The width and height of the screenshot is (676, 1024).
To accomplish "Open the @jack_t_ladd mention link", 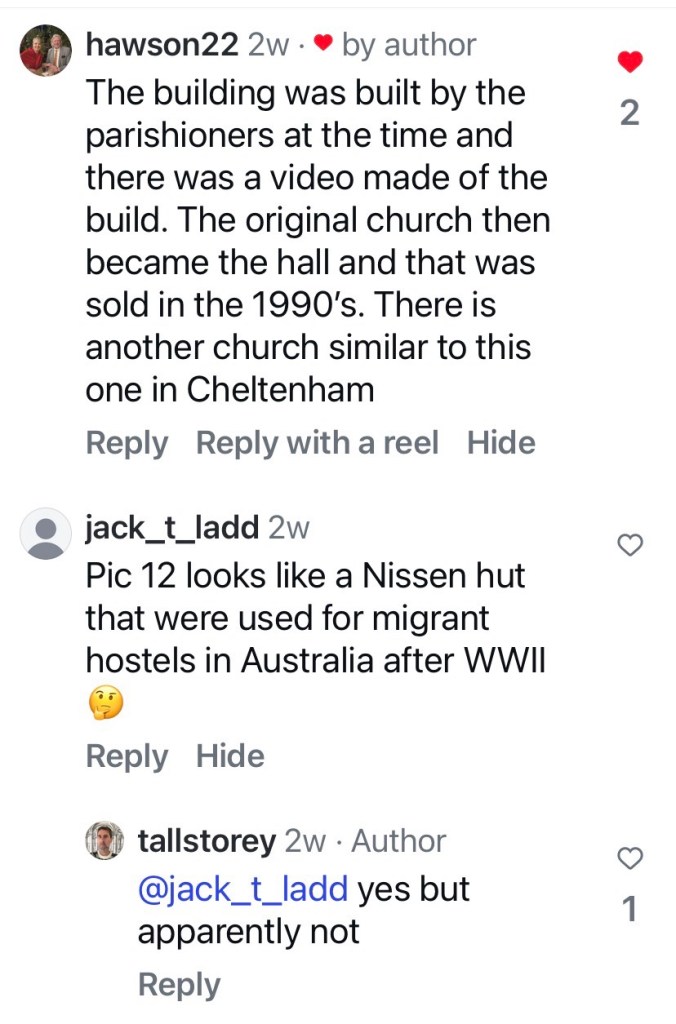I will [x=243, y=888].
